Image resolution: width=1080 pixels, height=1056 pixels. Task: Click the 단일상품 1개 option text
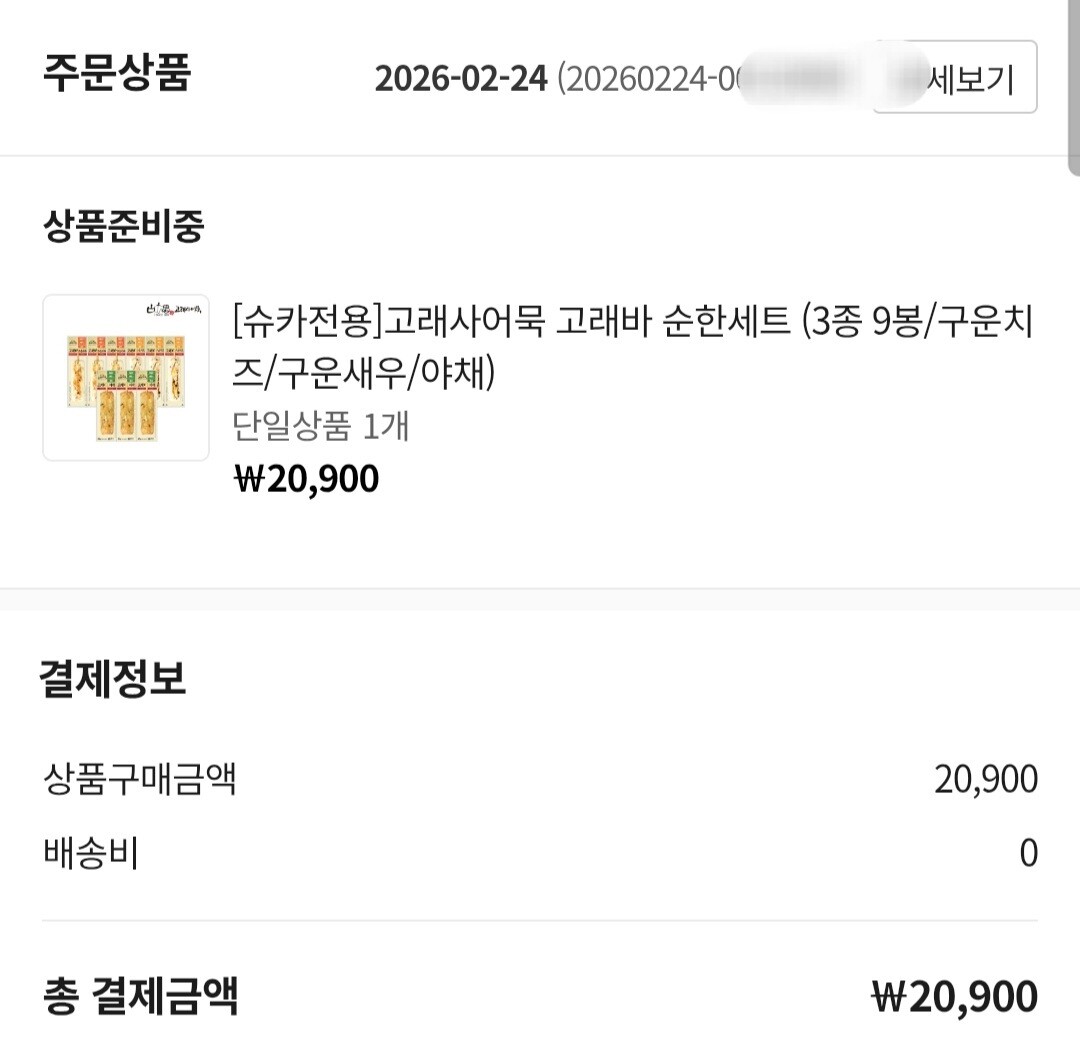click(x=321, y=427)
